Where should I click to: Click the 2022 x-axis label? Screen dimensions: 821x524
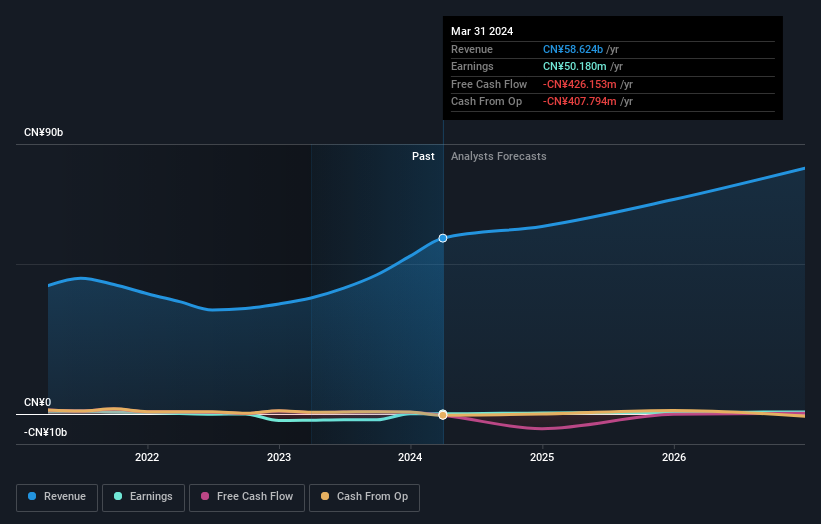[147, 457]
